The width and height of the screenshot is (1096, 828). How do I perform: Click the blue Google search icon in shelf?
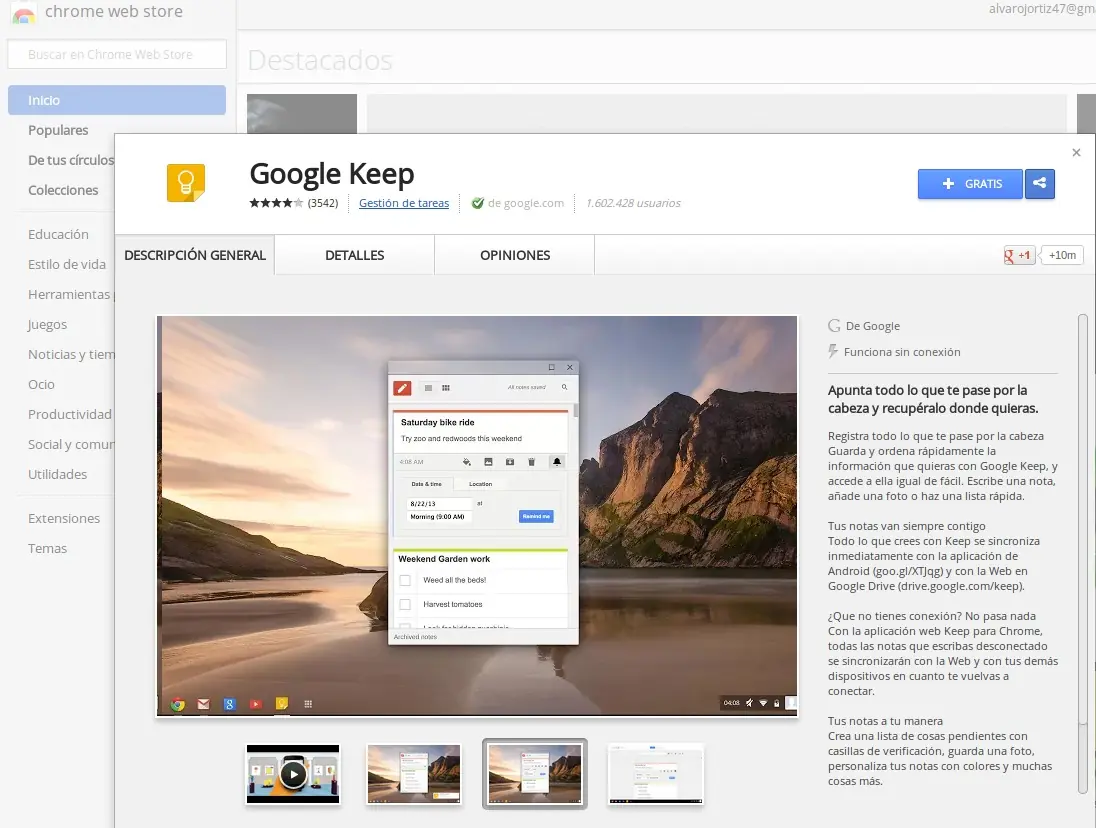229,704
